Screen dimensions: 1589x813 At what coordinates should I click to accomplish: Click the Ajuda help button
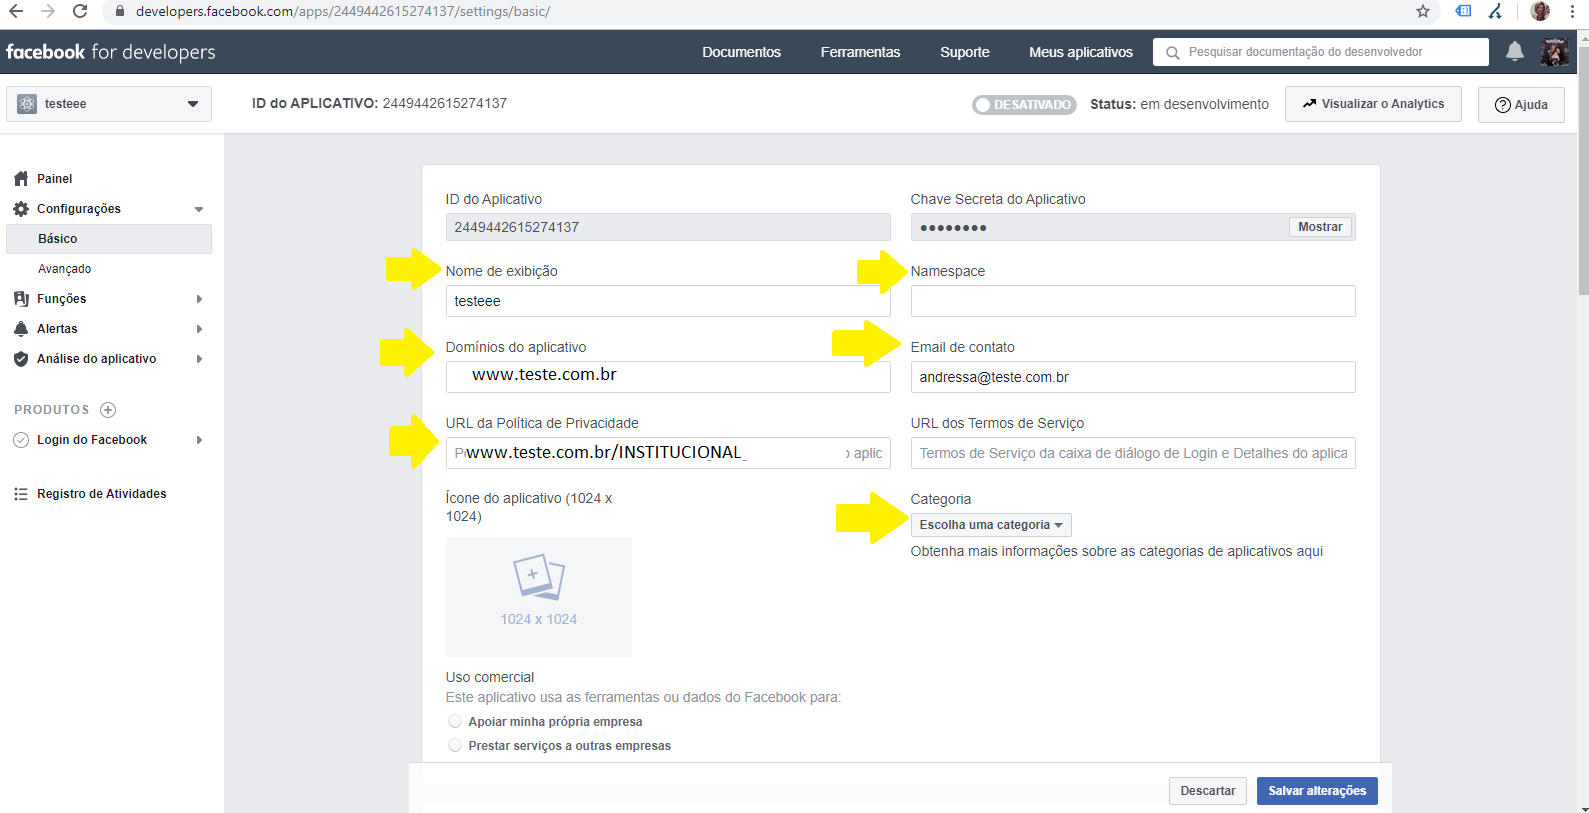point(1521,104)
